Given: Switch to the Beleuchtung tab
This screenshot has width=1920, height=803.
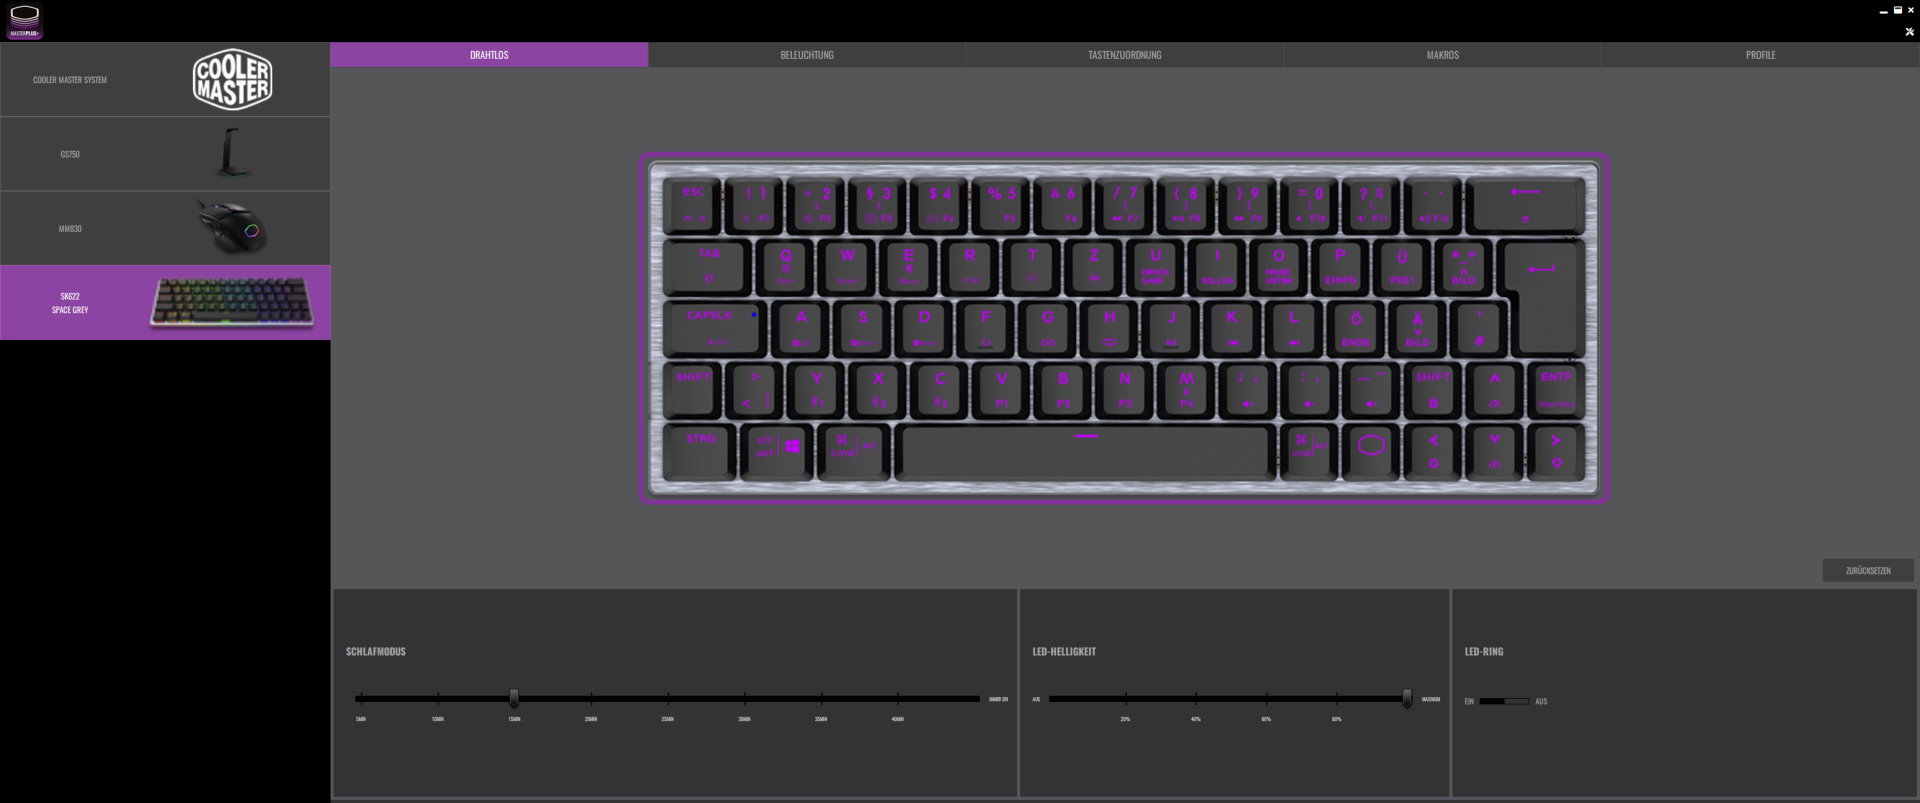Looking at the screenshot, I should click(x=807, y=55).
